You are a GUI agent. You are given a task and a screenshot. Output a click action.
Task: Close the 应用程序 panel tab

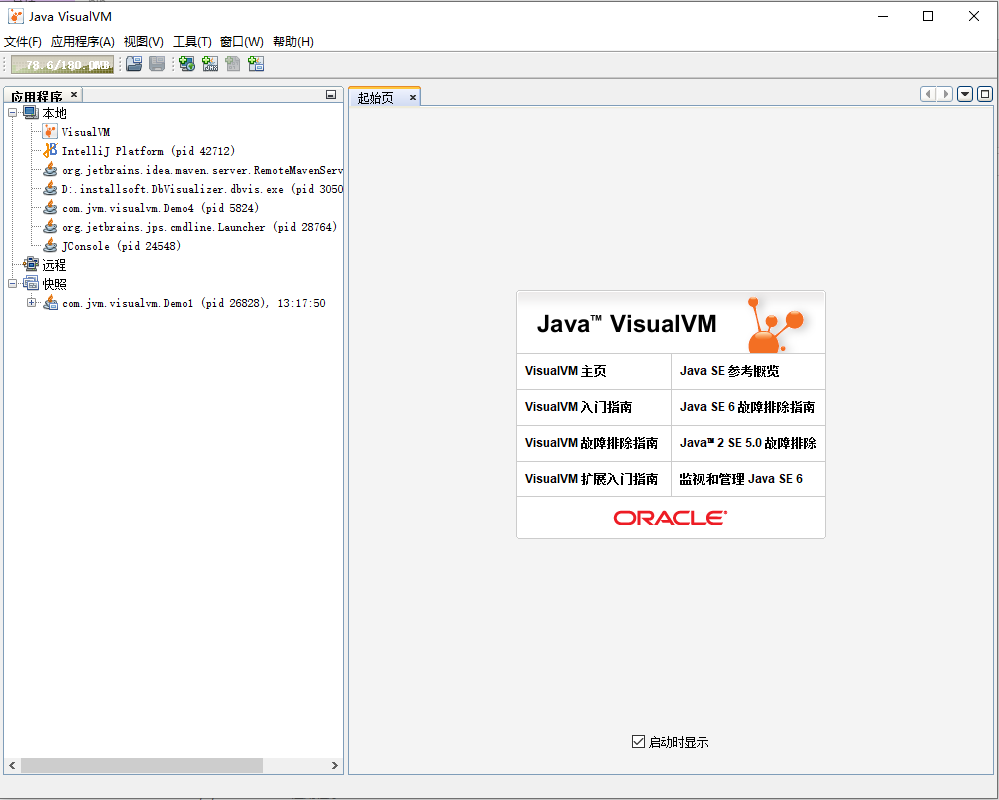tap(74, 94)
